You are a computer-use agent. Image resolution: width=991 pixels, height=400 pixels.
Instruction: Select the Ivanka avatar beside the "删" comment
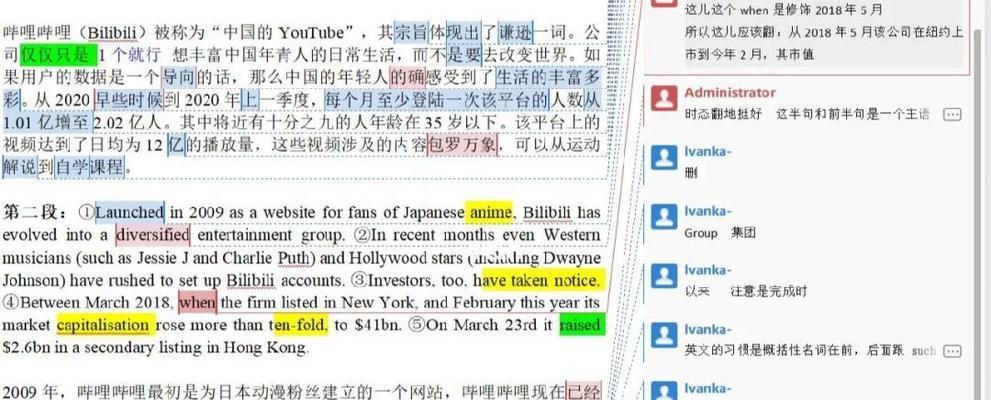[x=664, y=157]
